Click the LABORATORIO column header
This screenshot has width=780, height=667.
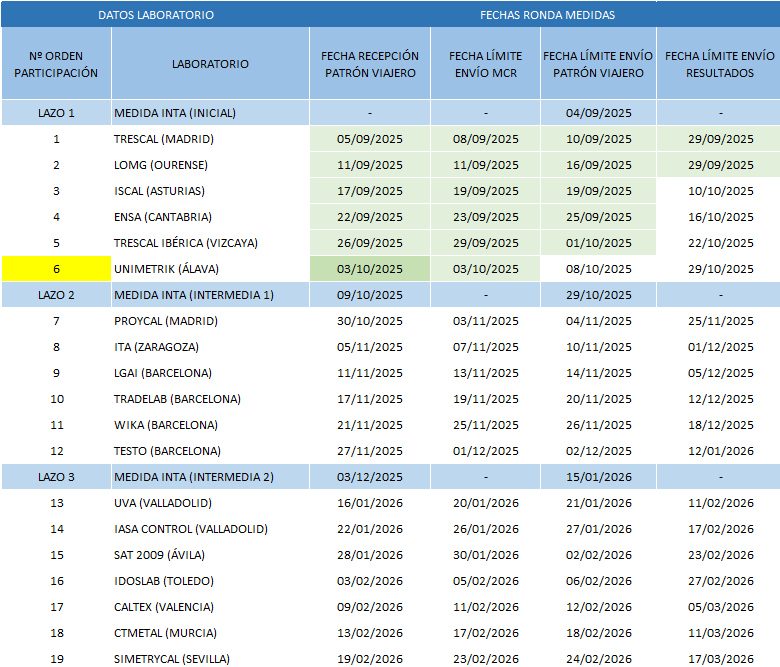[210, 64]
